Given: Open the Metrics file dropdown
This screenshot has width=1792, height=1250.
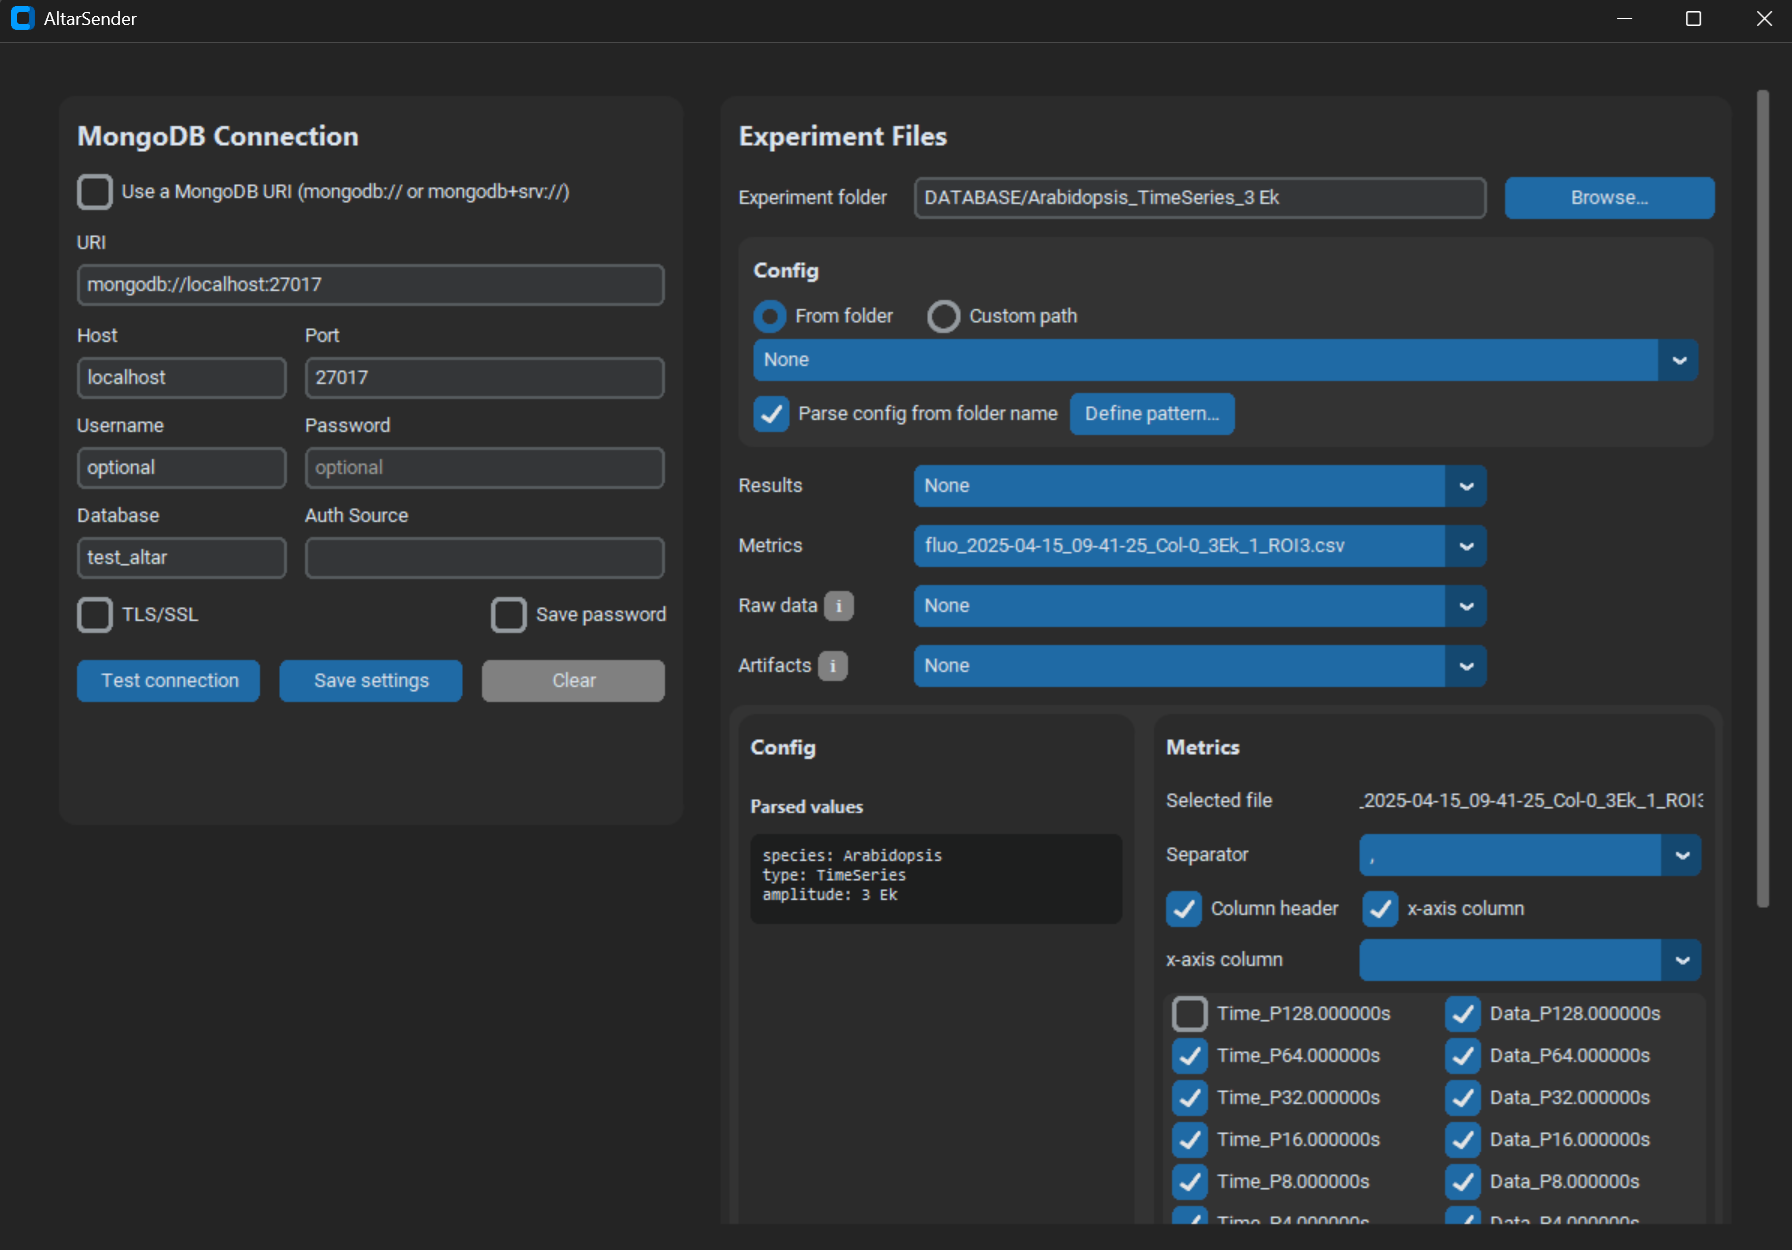Looking at the screenshot, I should (1466, 546).
